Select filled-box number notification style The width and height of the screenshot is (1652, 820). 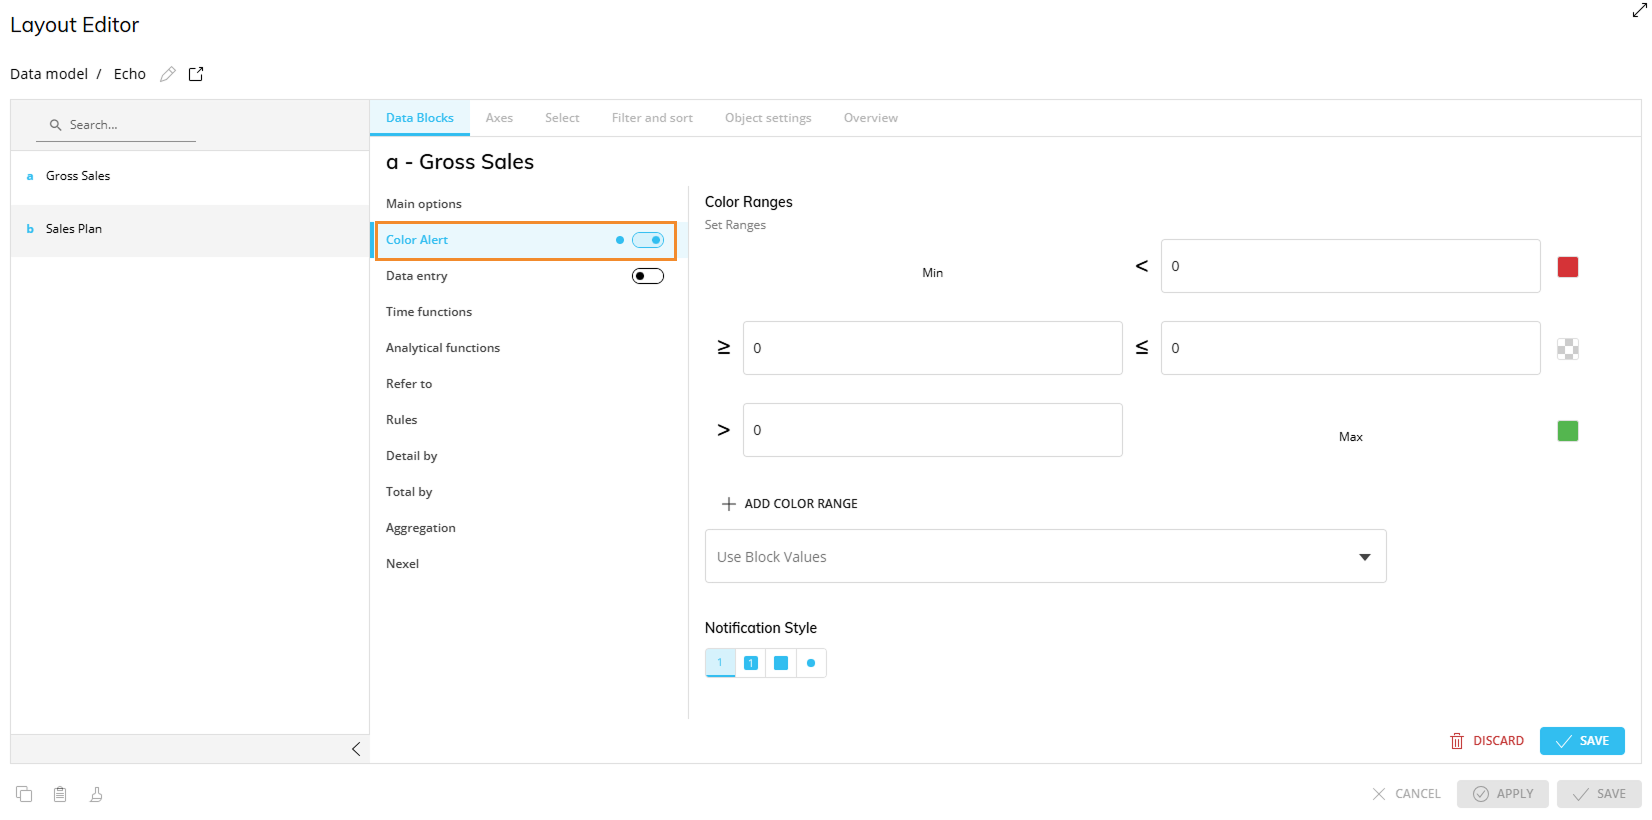(x=751, y=663)
